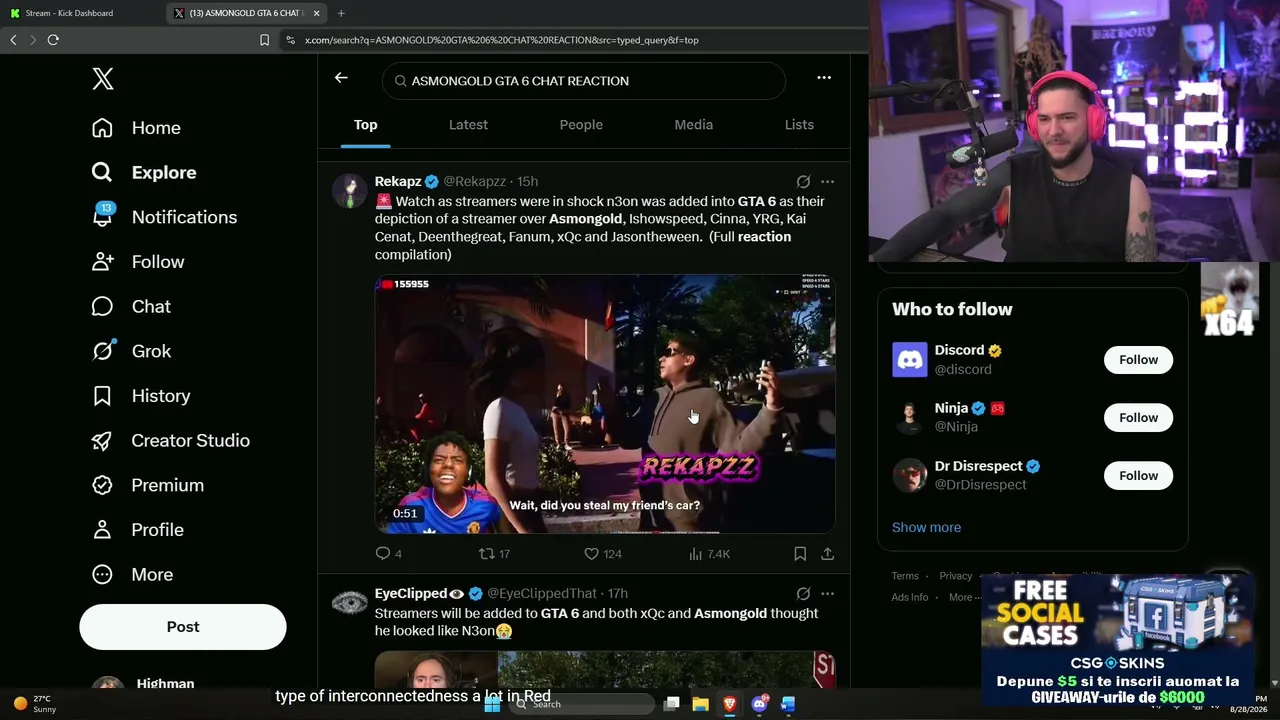
Task: Click the browser back arrow
Action: click(x=13, y=40)
